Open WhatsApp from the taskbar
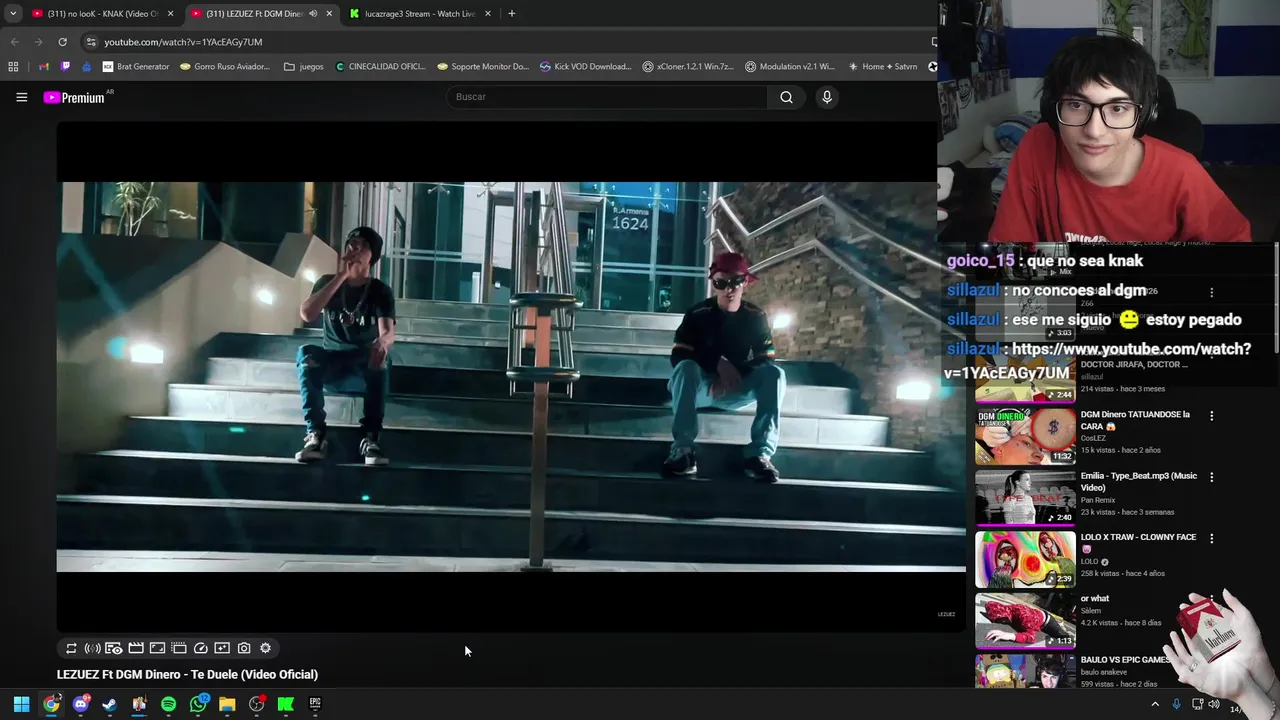Screen dimensions: 1280x720 198,704
